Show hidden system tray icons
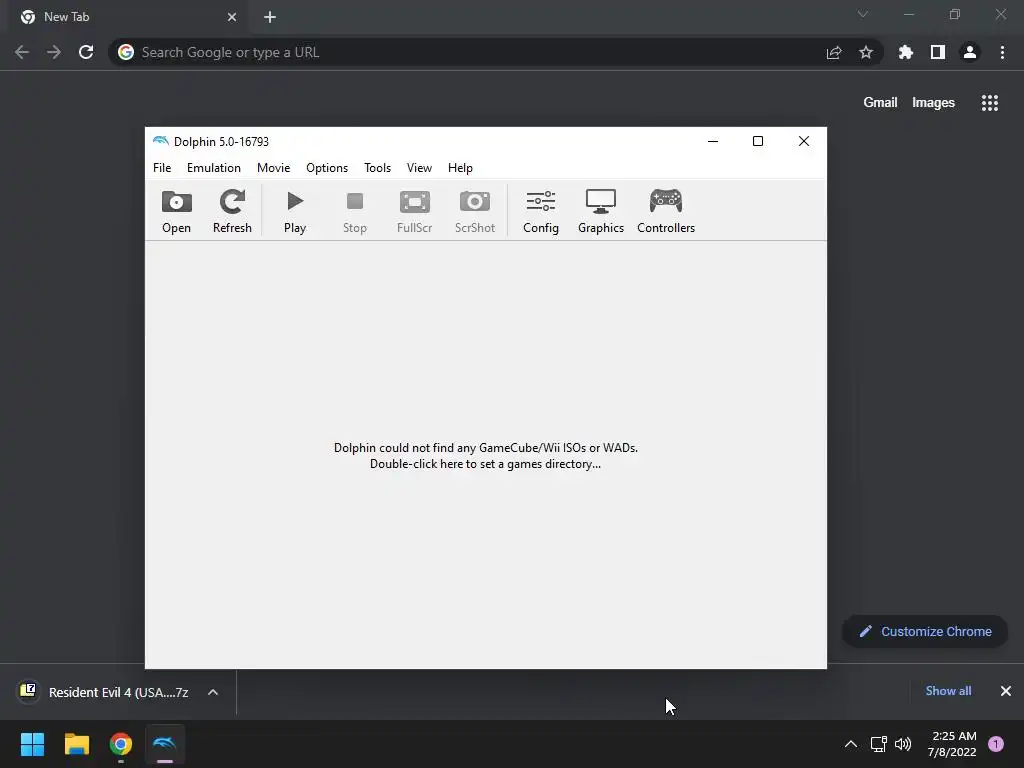 coord(851,744)
